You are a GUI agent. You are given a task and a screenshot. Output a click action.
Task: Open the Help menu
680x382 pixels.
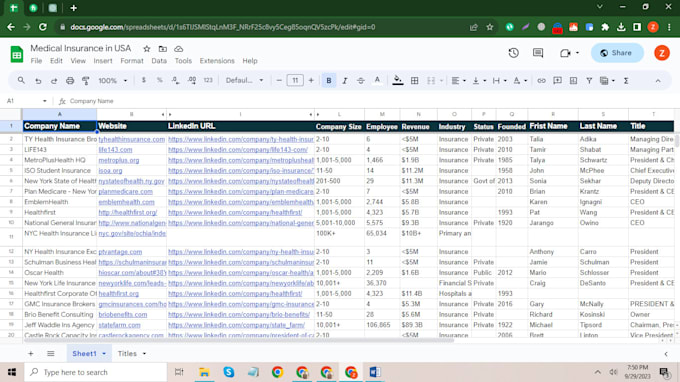click(x=250, y=61)
